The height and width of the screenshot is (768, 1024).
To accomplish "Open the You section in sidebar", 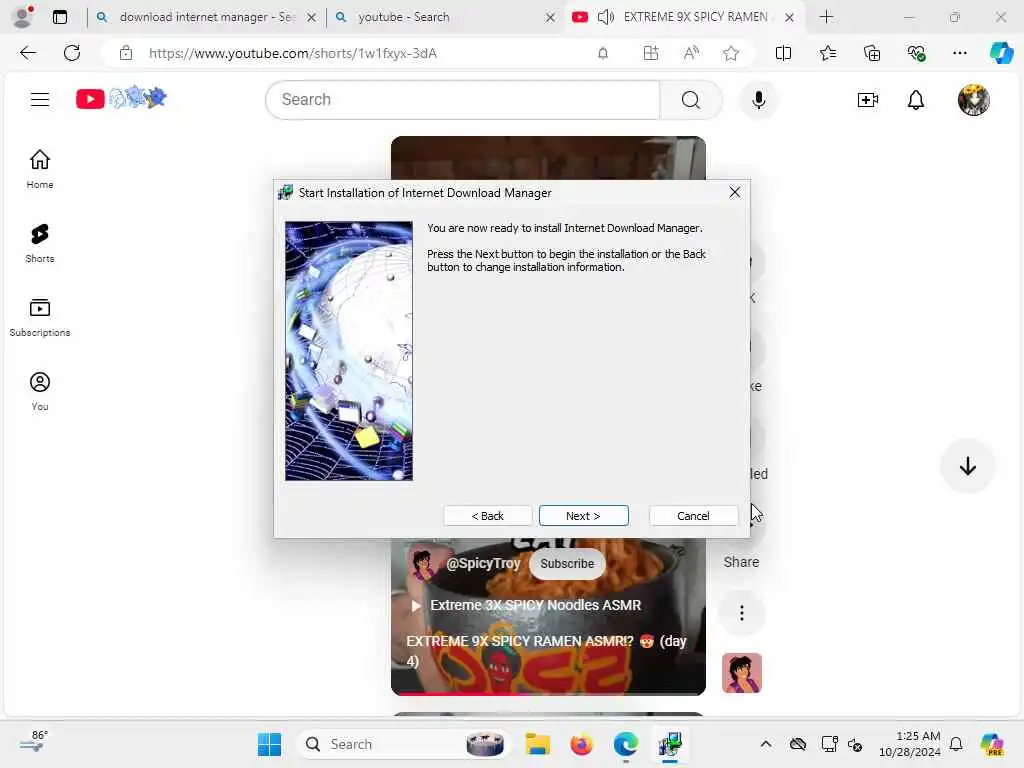I will [x=40, y=391].
